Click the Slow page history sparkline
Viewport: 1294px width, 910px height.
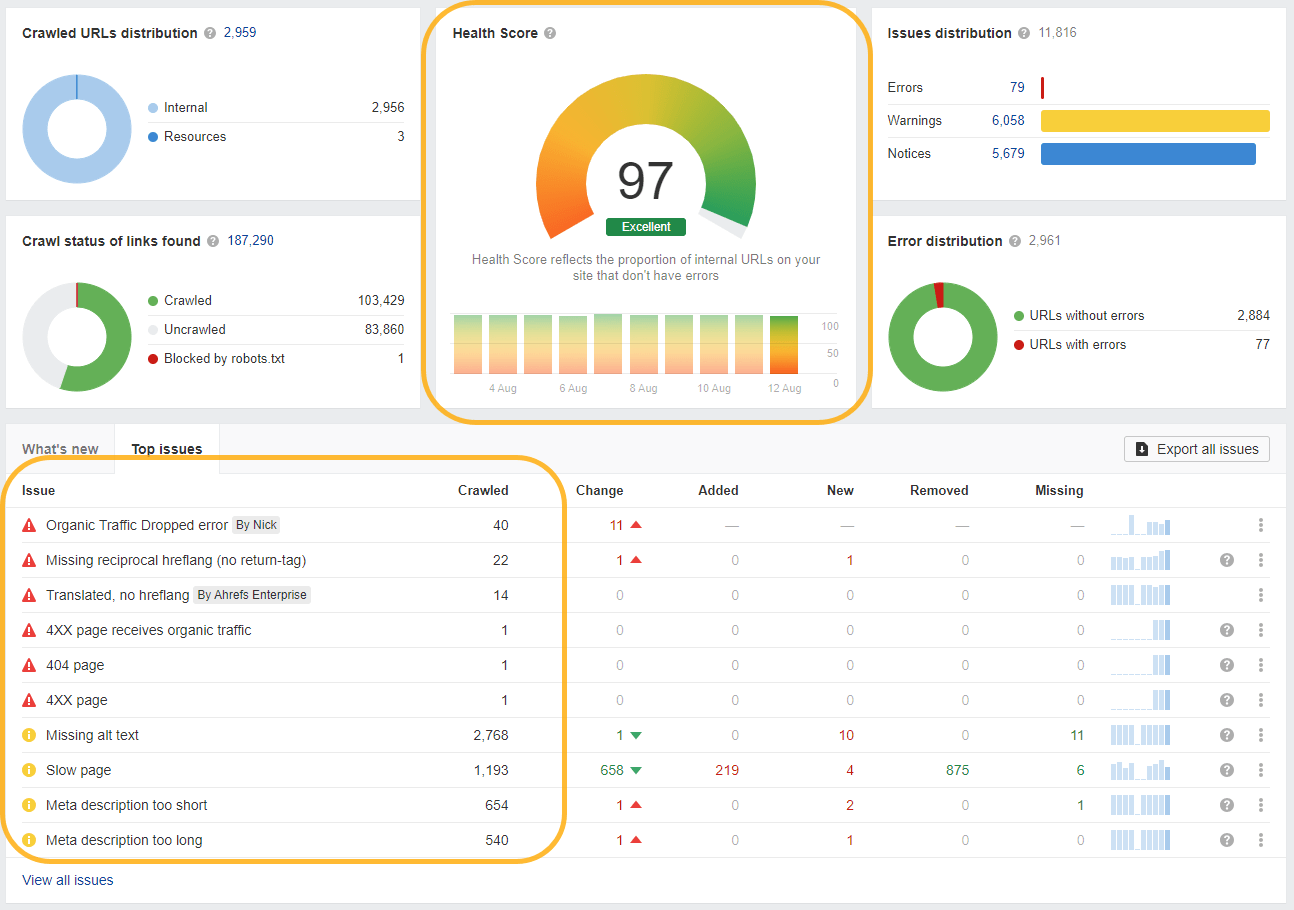click(1140, 770)
